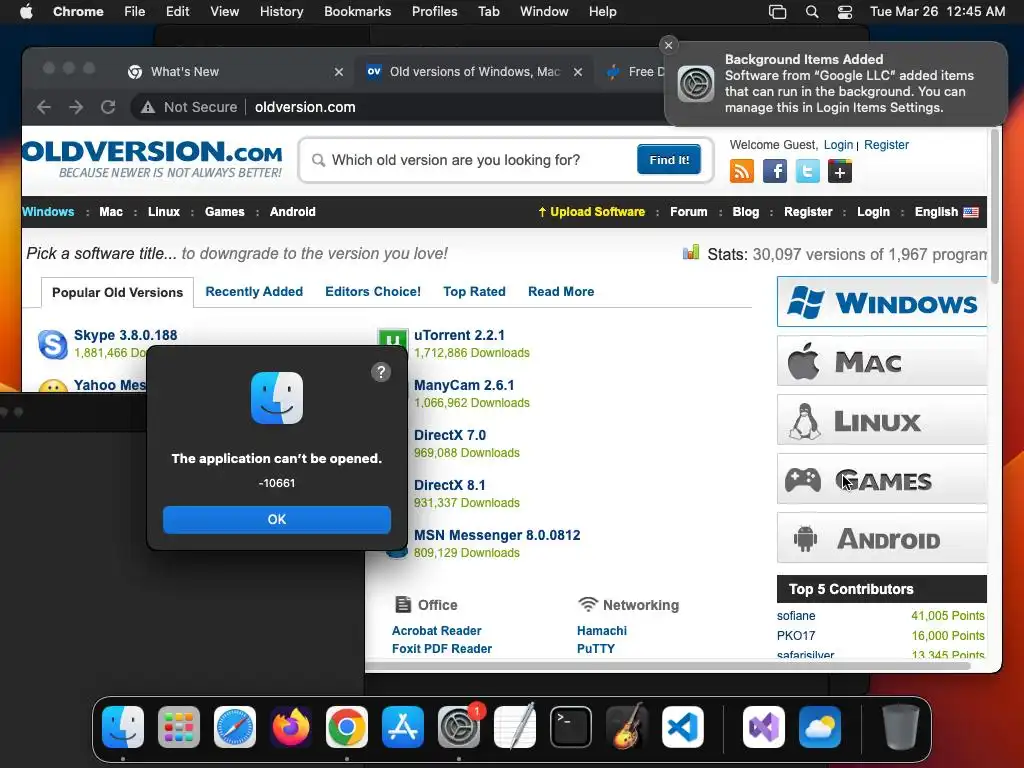Image resolution: width=1024 pixels, height=768 pixels.
Task: Open the Read More tab
Action: pyautogui.click(x=561, y=291)
